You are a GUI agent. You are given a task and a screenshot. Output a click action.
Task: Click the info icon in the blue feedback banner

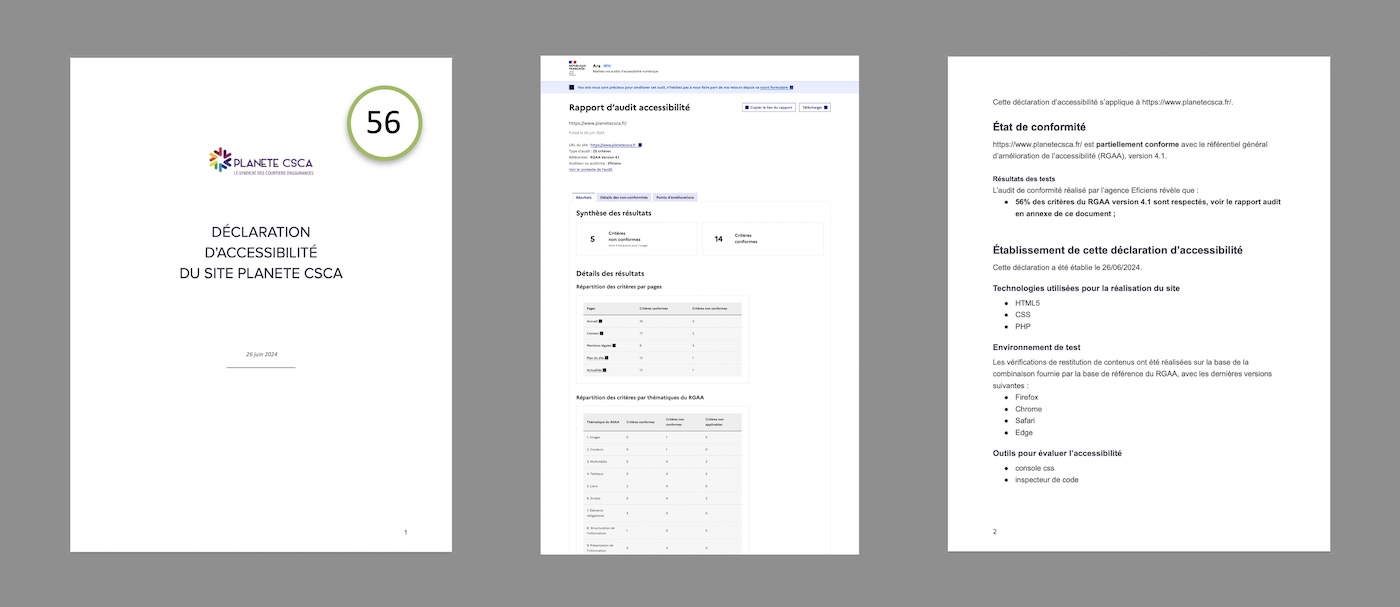click(x=571, y=87)
